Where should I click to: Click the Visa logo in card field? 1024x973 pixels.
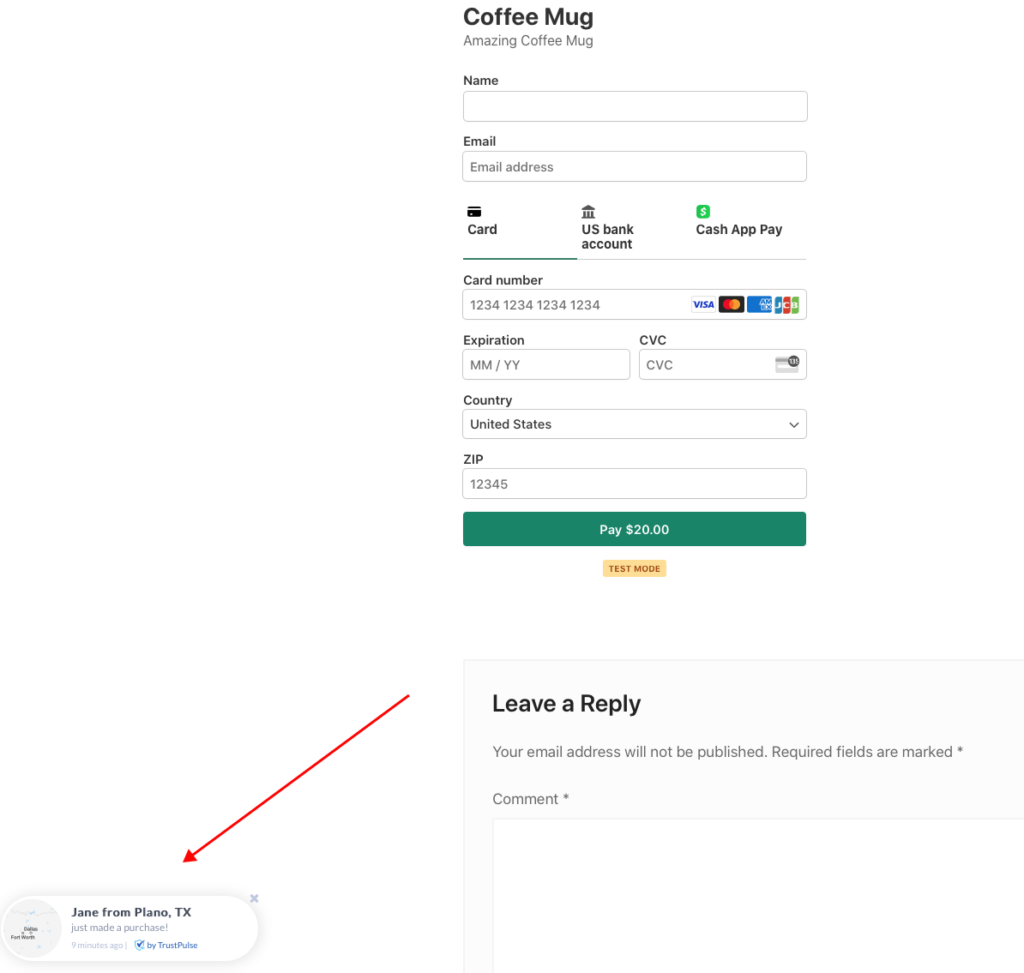tap(703, 305)
